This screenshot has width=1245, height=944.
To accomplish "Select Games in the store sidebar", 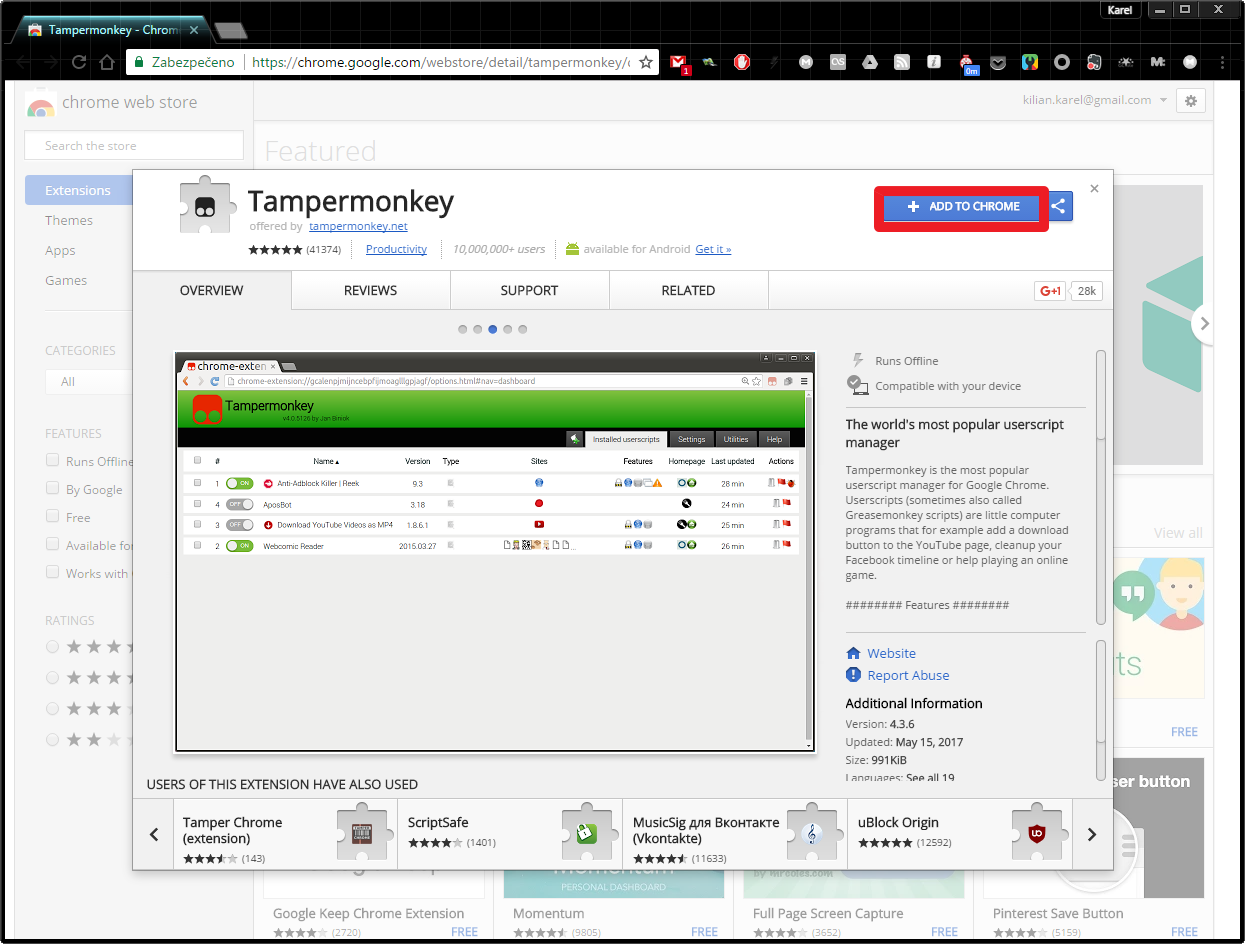I will tap(66, 280).
